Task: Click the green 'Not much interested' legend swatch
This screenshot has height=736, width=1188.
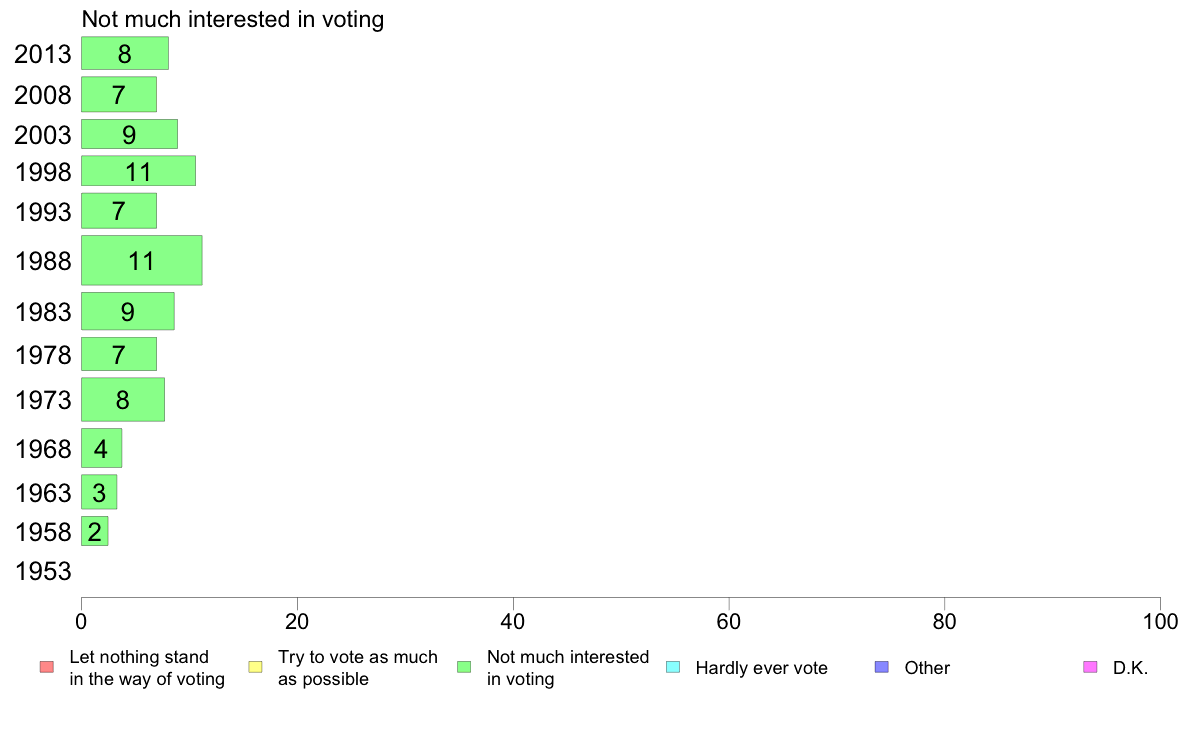Action: coord(464,667)
